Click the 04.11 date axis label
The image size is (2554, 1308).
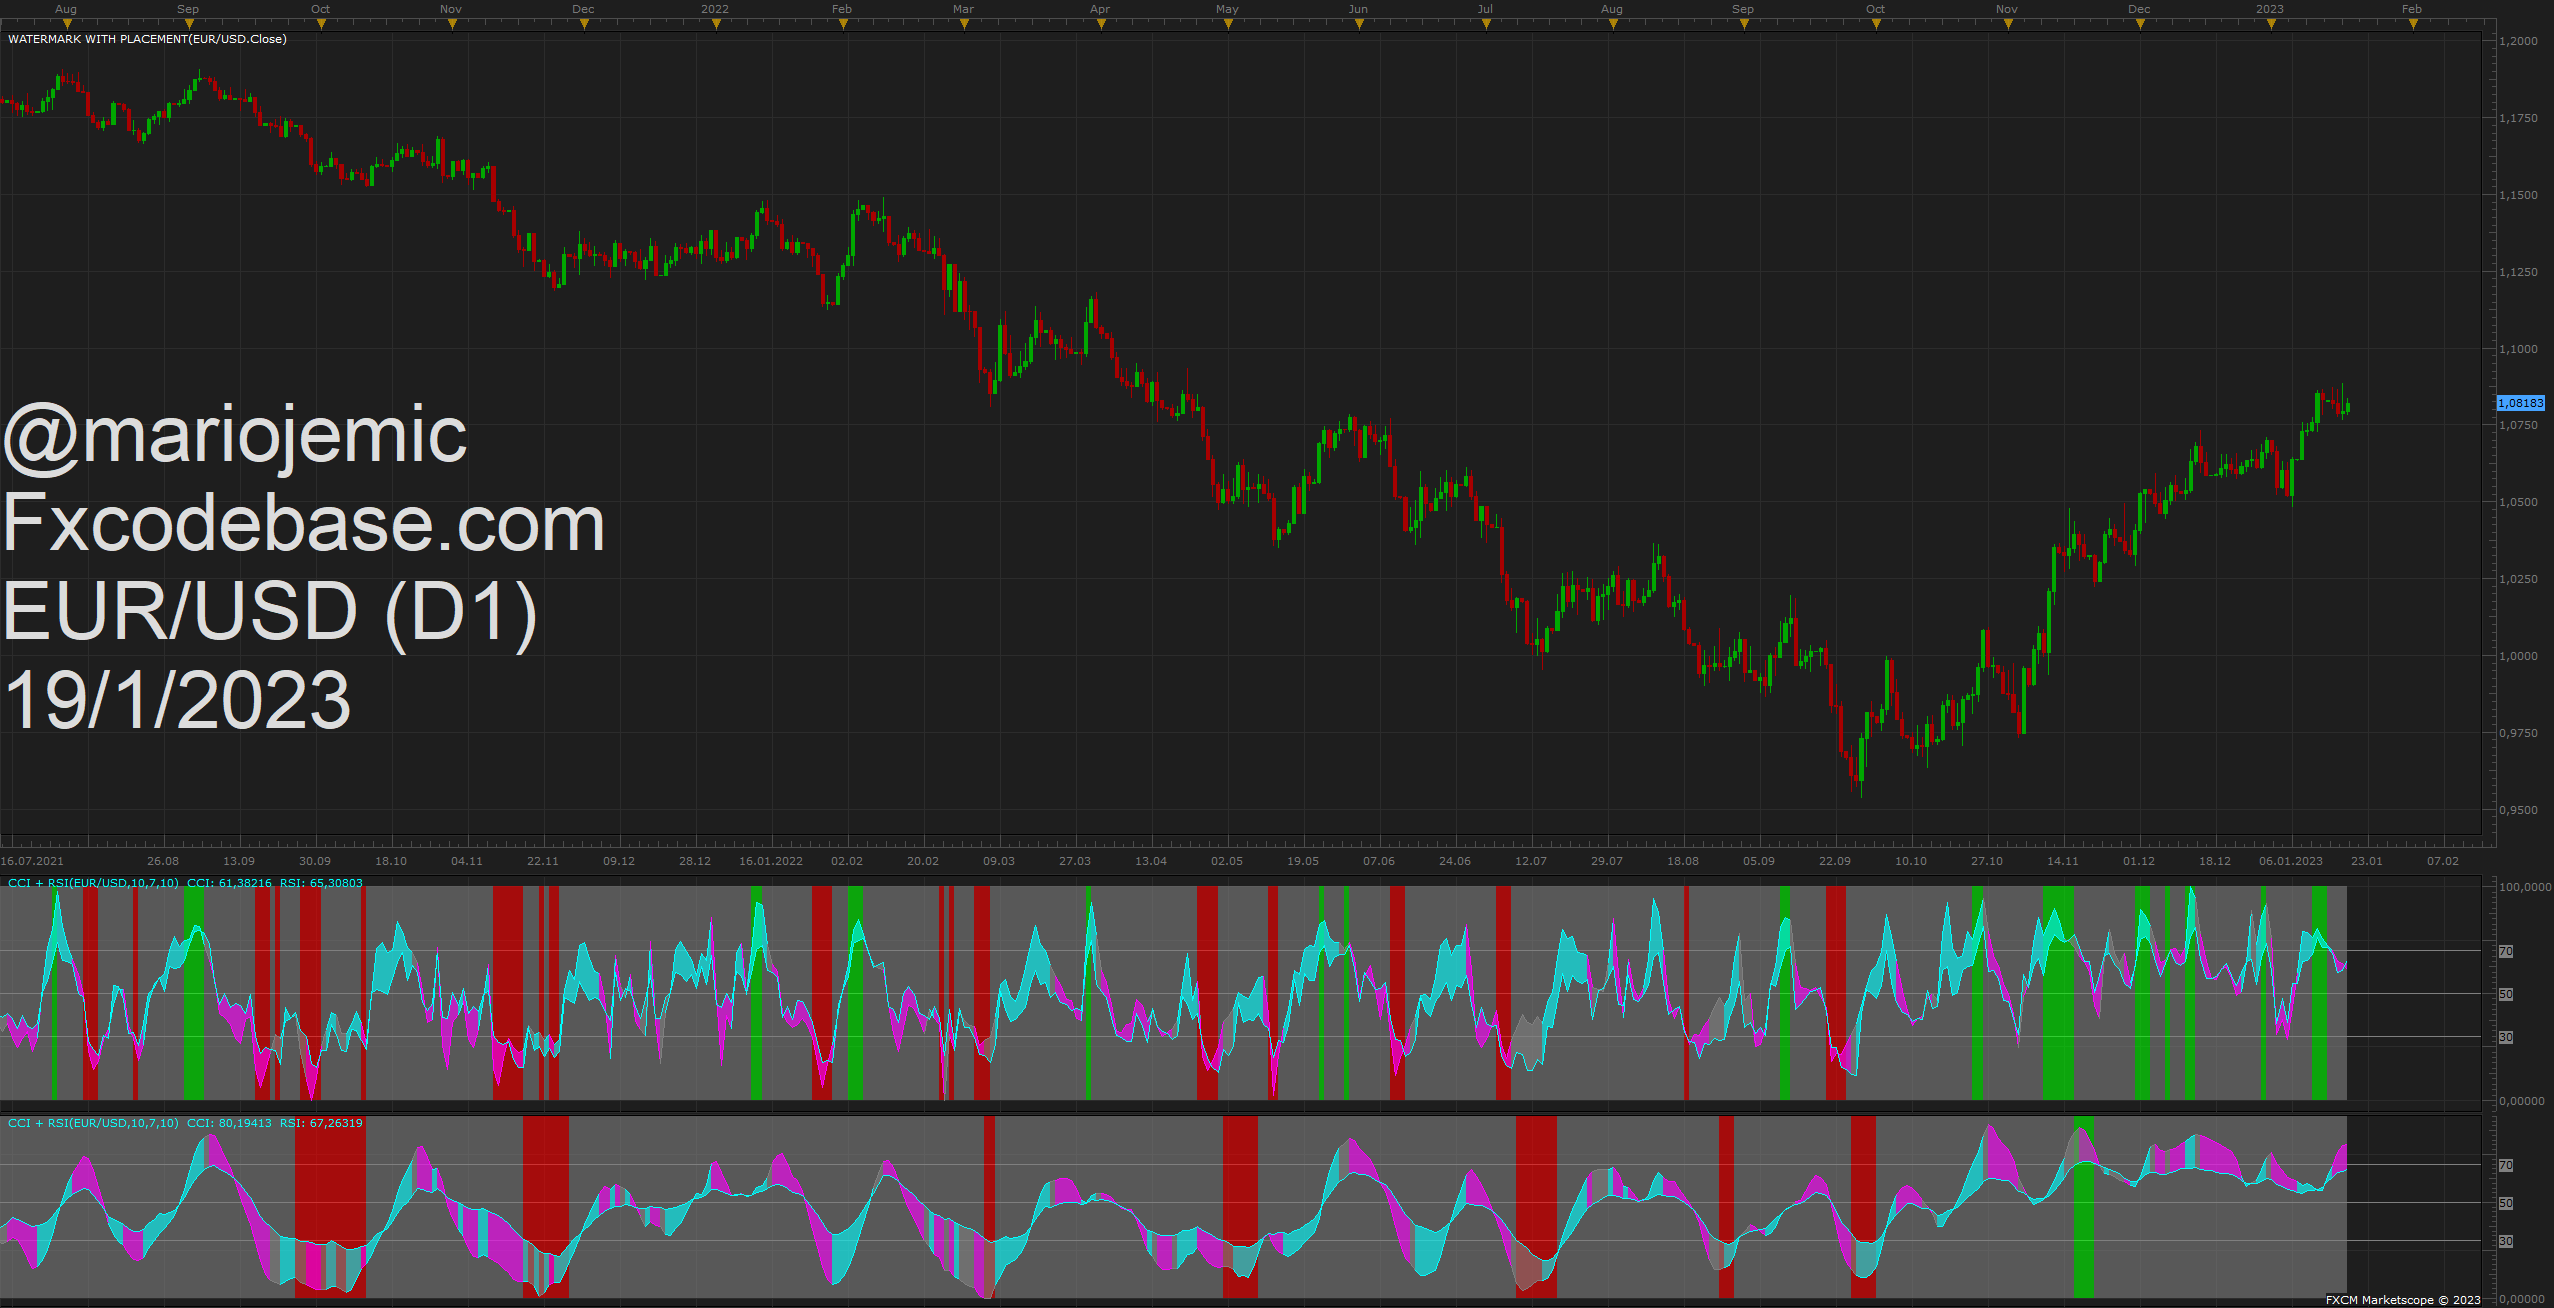coord(467,861)
